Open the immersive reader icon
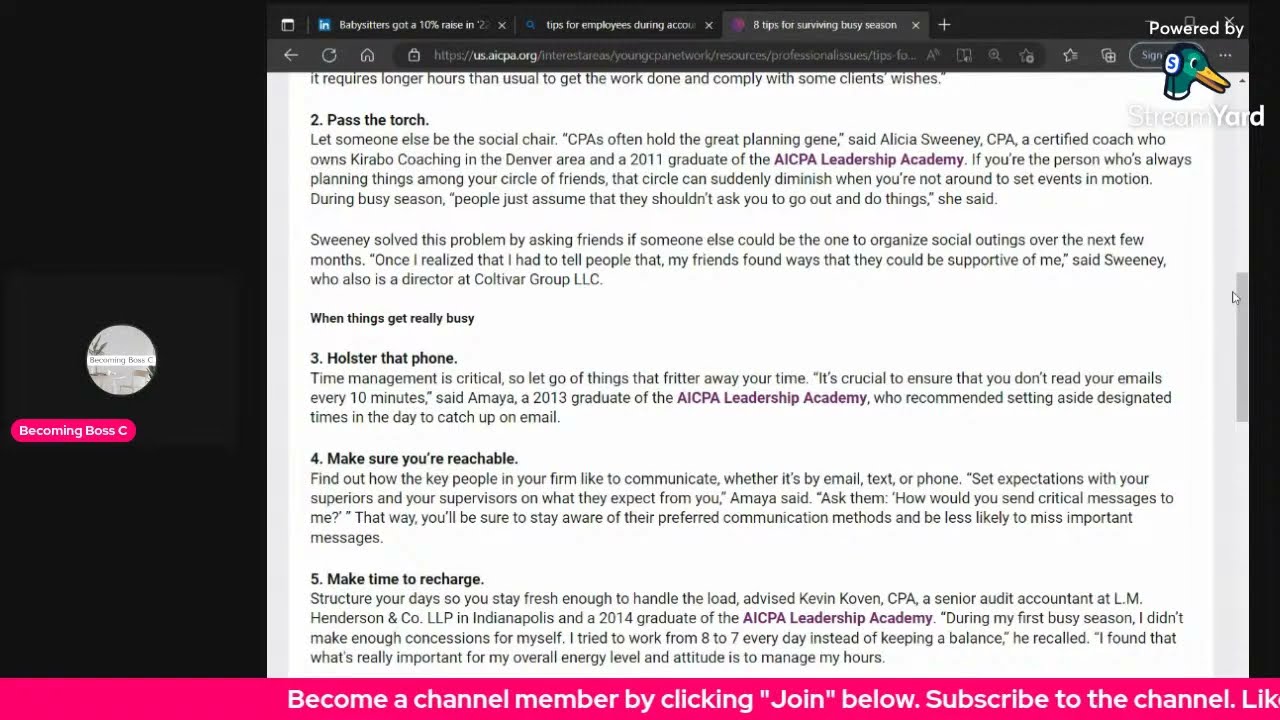 [x=964, y=55]
